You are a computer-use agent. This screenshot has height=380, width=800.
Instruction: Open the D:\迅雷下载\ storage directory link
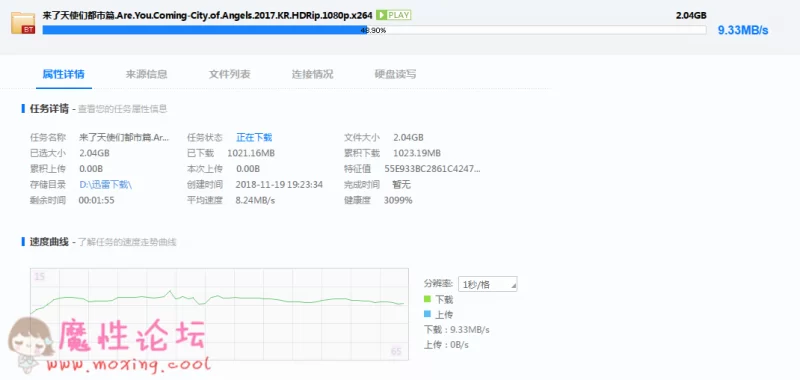(106, 184)
